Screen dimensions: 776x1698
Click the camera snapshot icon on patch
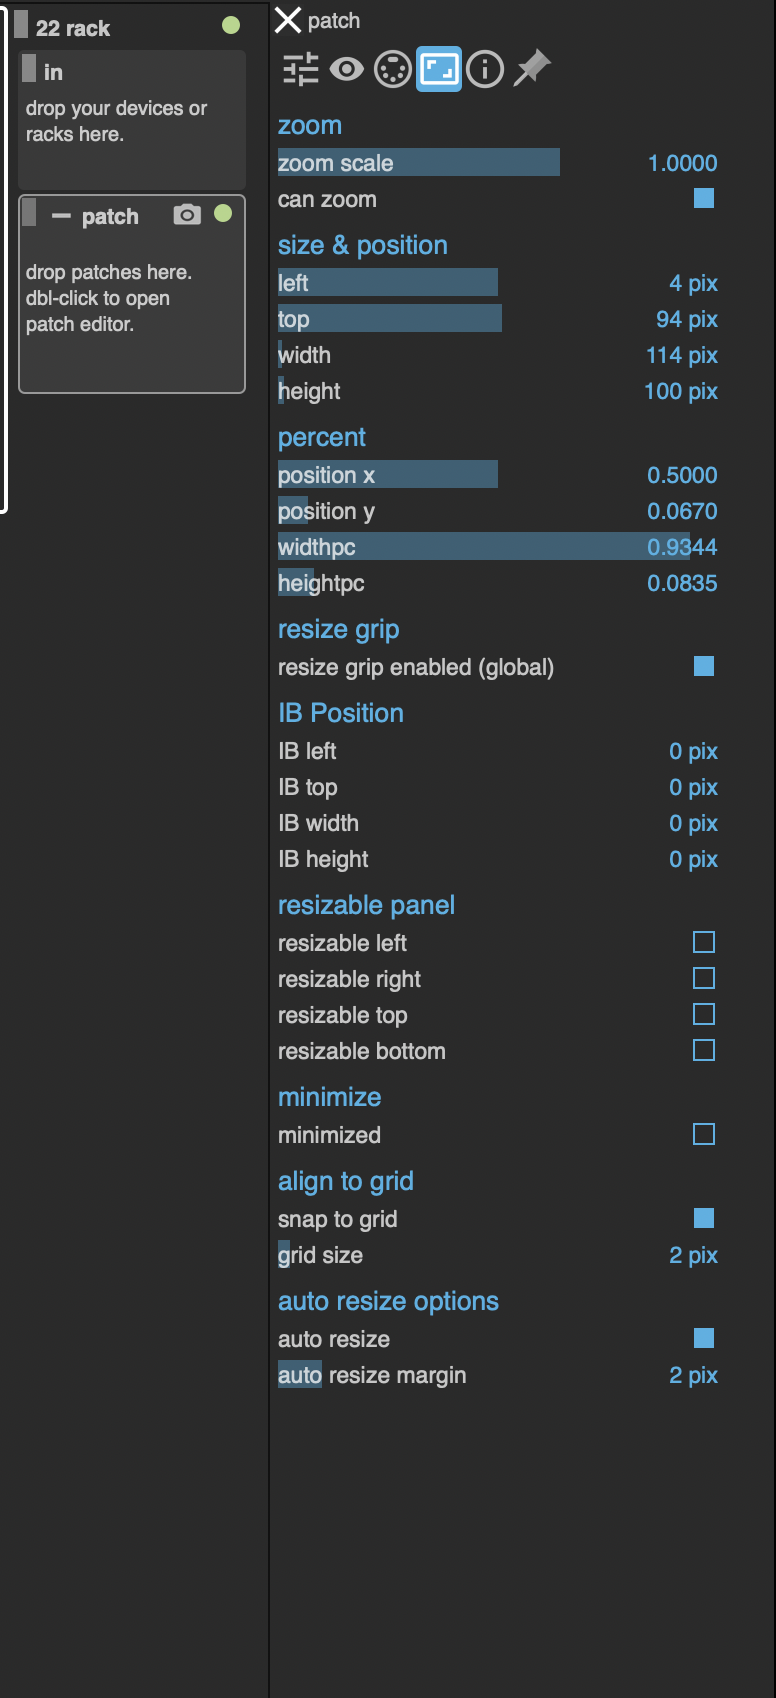click(x=187, y=215)
